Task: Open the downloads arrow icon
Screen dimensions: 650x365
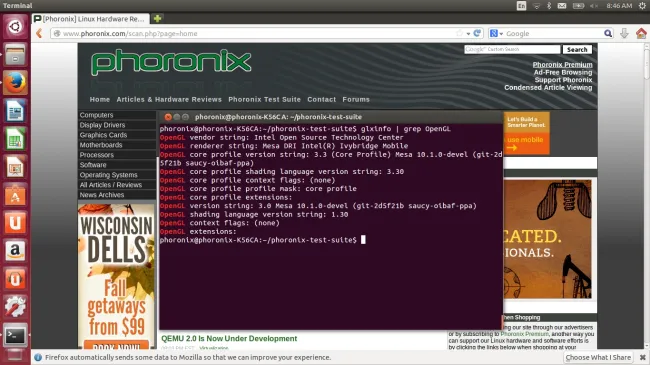Action: [x=624, y=33]
